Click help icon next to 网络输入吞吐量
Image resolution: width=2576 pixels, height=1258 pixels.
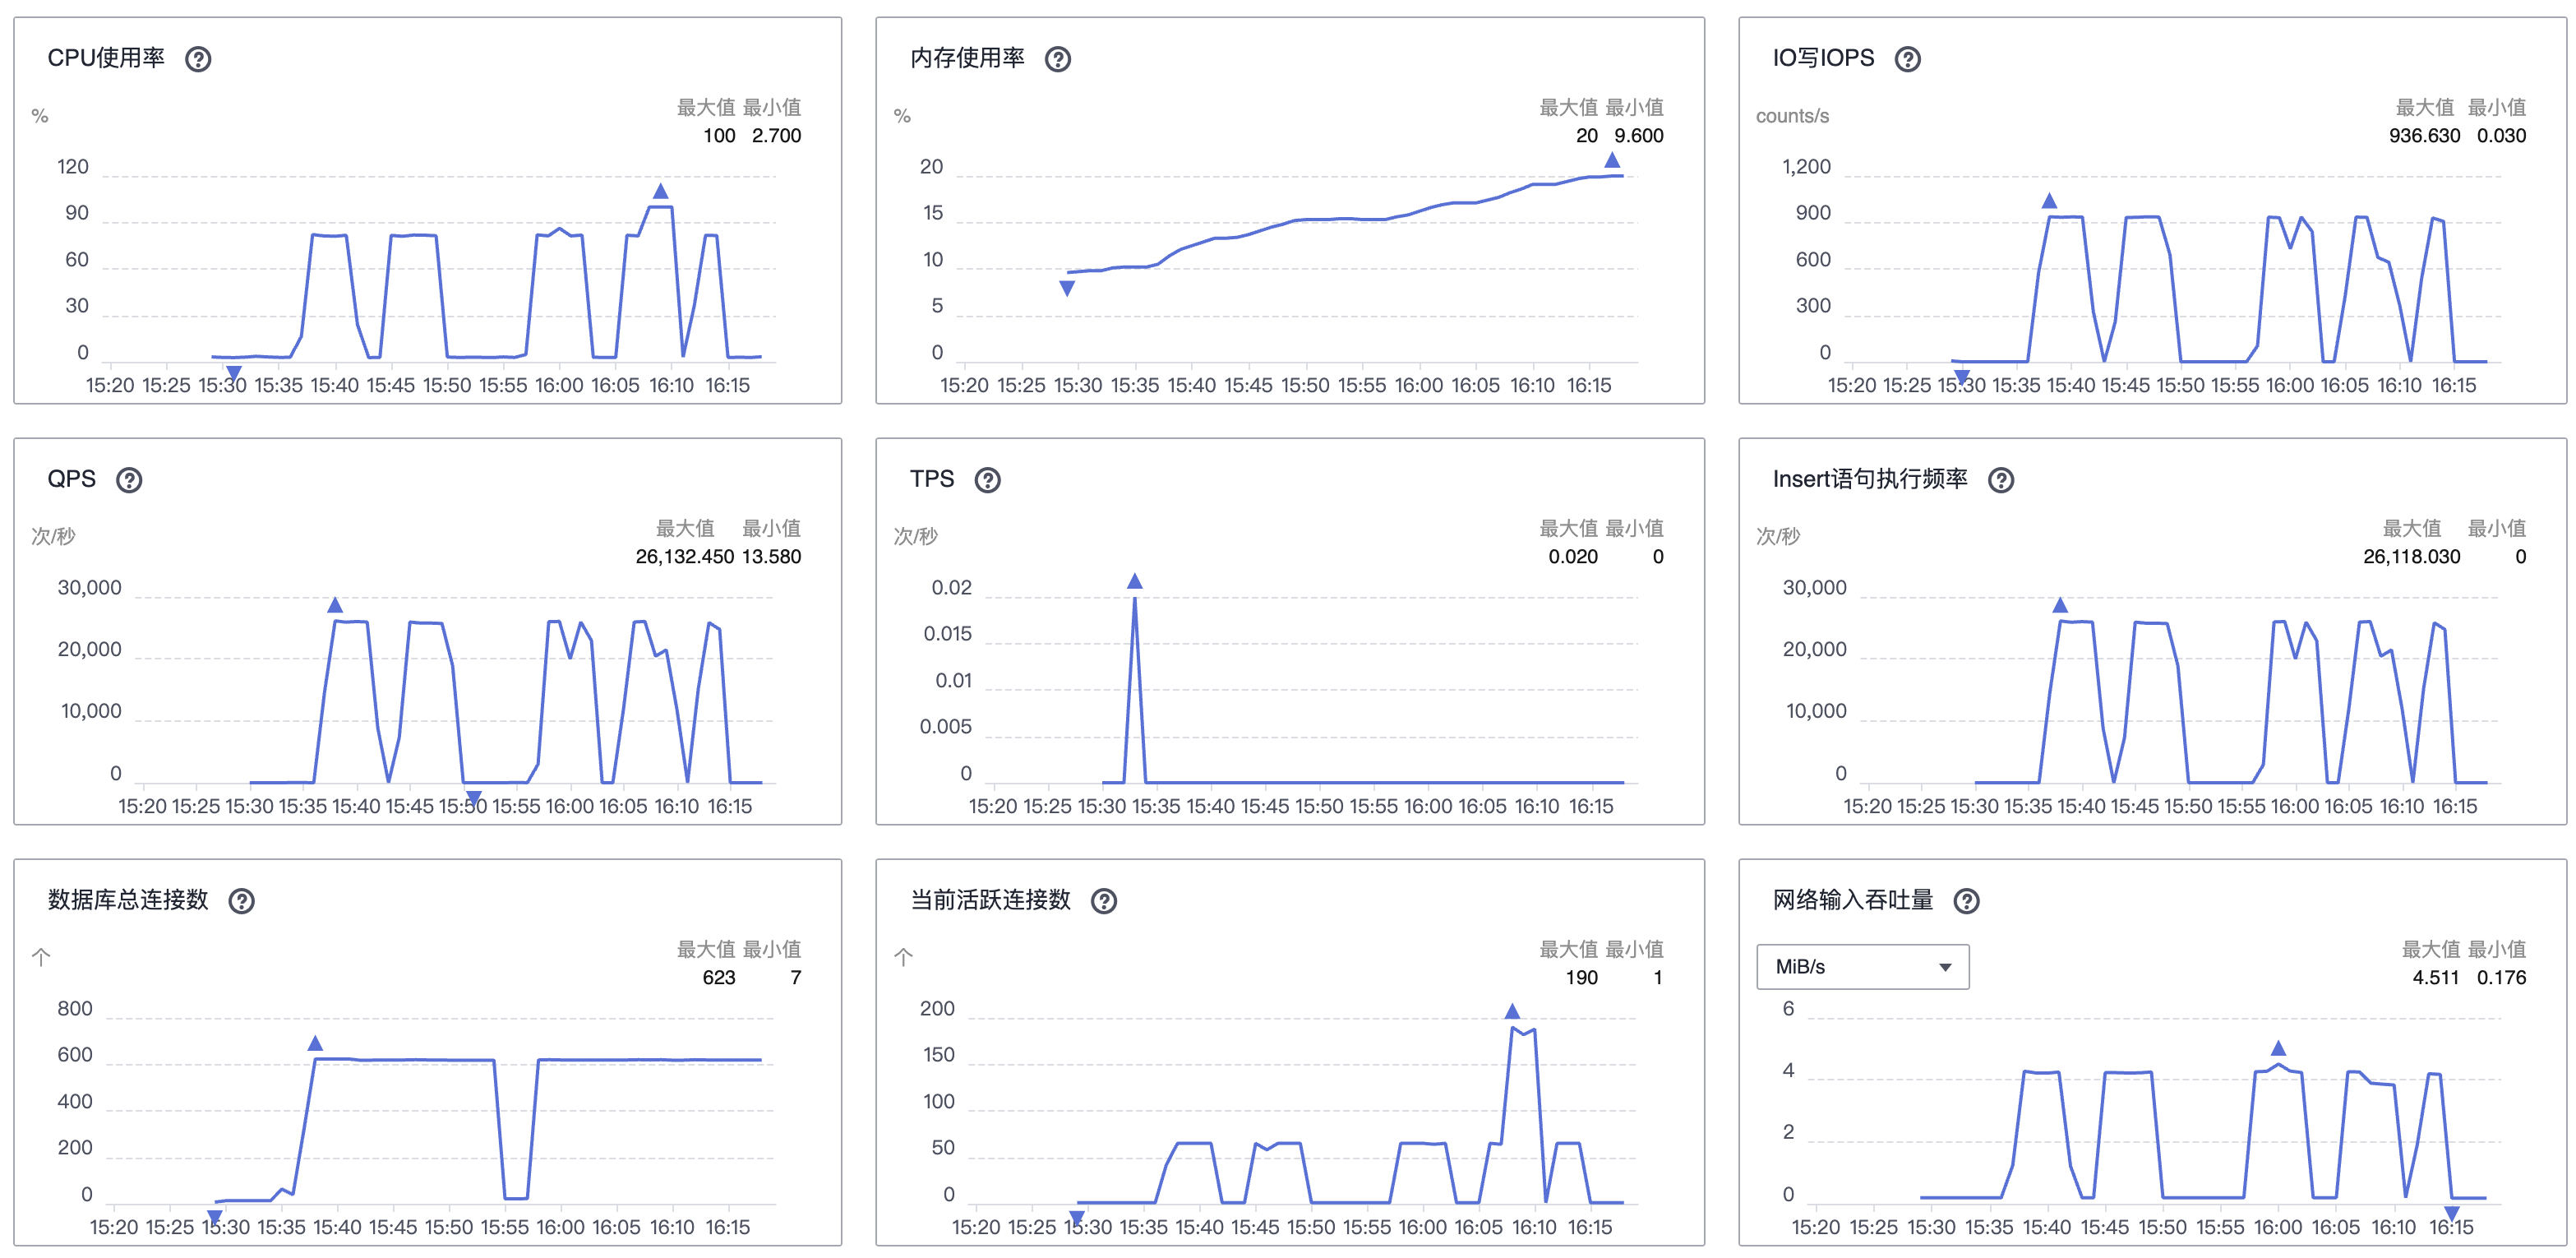click(x=1966, y=901)
